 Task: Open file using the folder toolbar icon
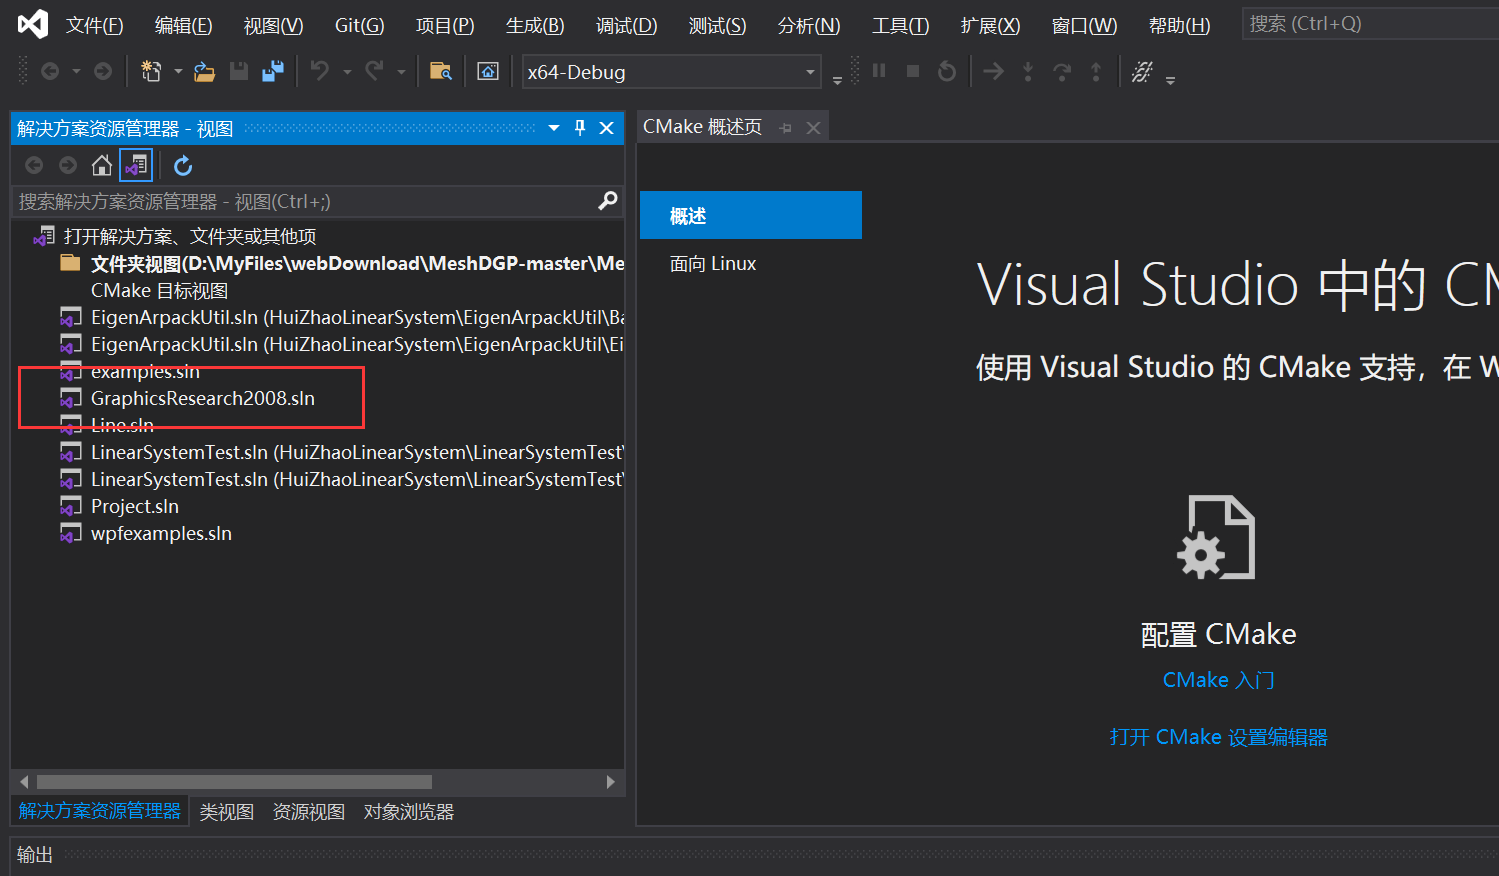pos(205,71)
